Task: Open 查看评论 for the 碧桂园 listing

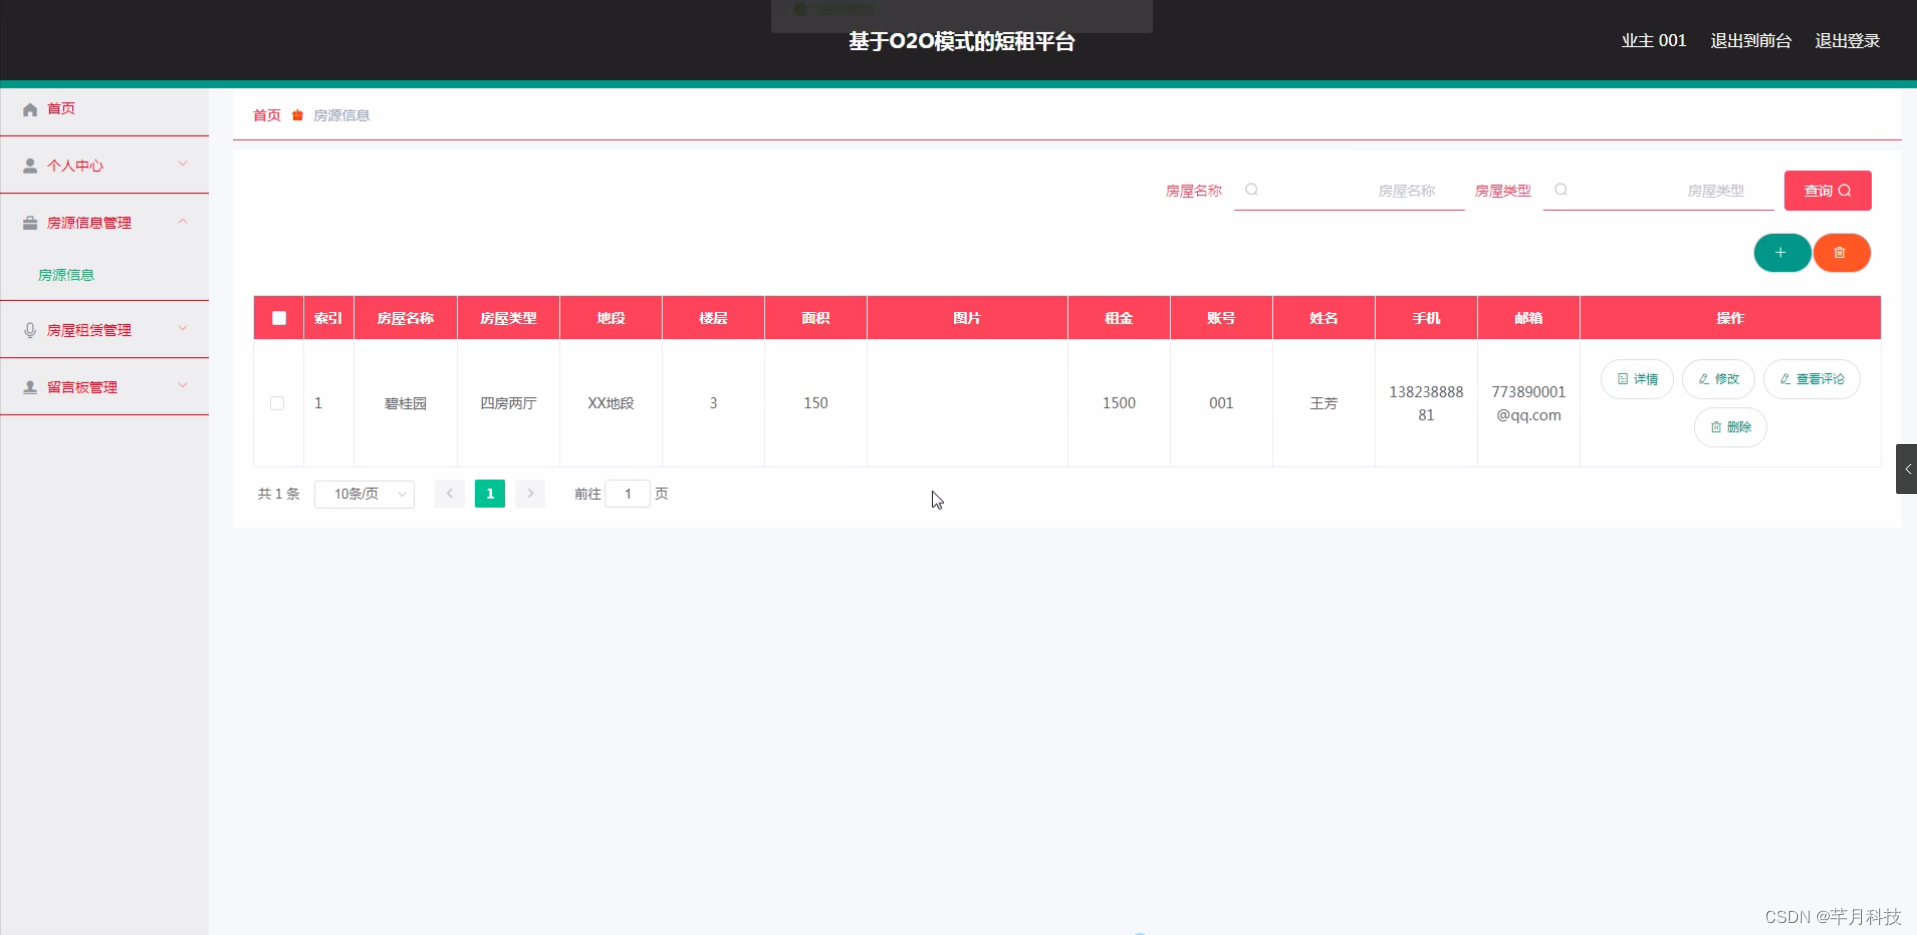Action: pos(1812,379)
